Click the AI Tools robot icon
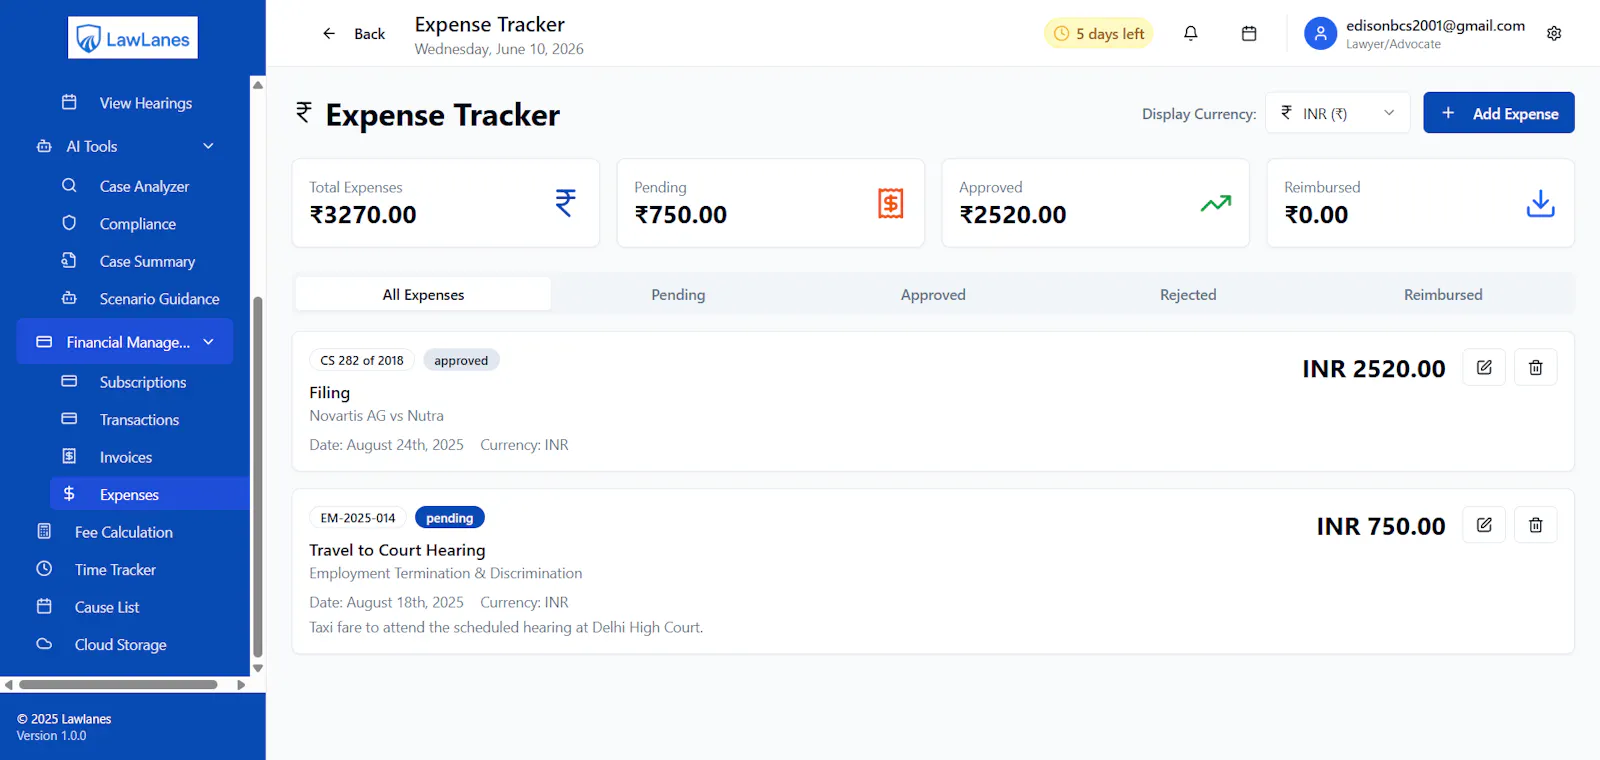Screen dimensions: 1600x760 [x=44, y=146]
